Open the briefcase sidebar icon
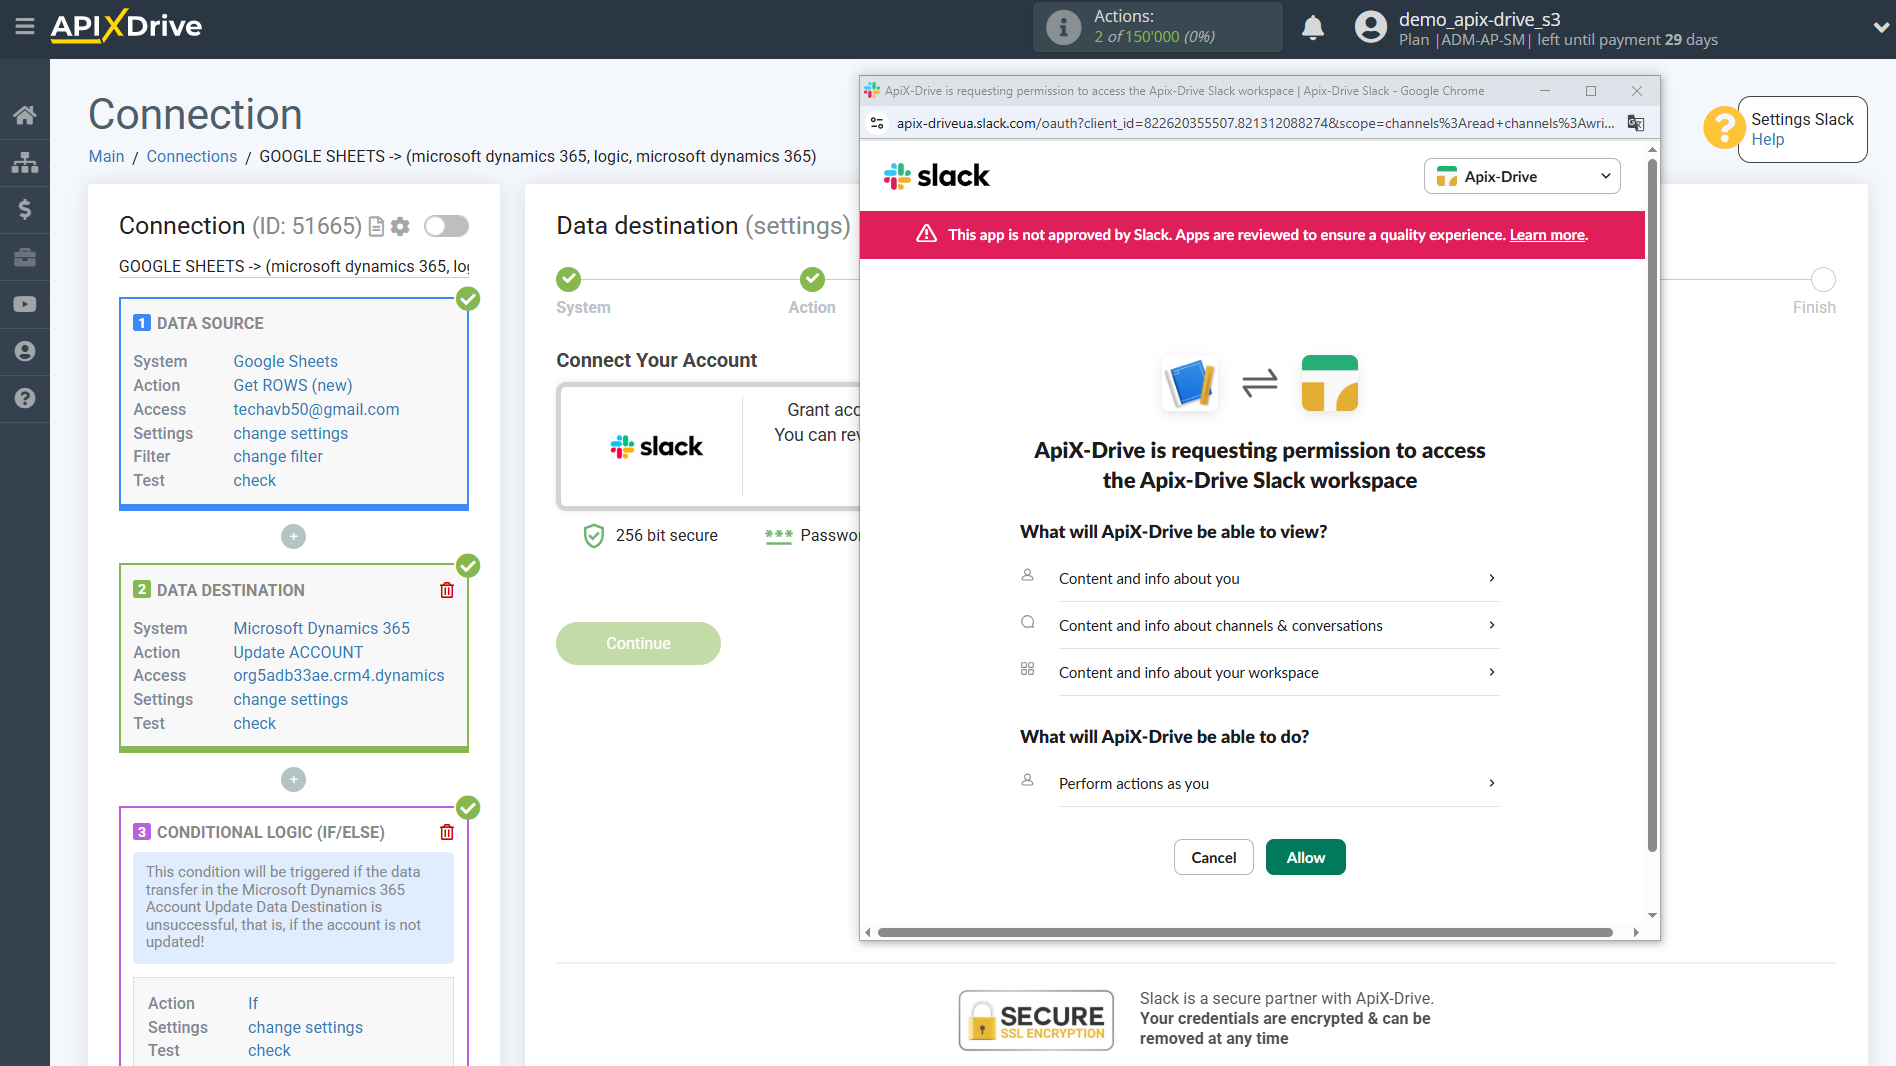Image resolution: width=1896 pixels, height=1066 pixels. [25, 257]
